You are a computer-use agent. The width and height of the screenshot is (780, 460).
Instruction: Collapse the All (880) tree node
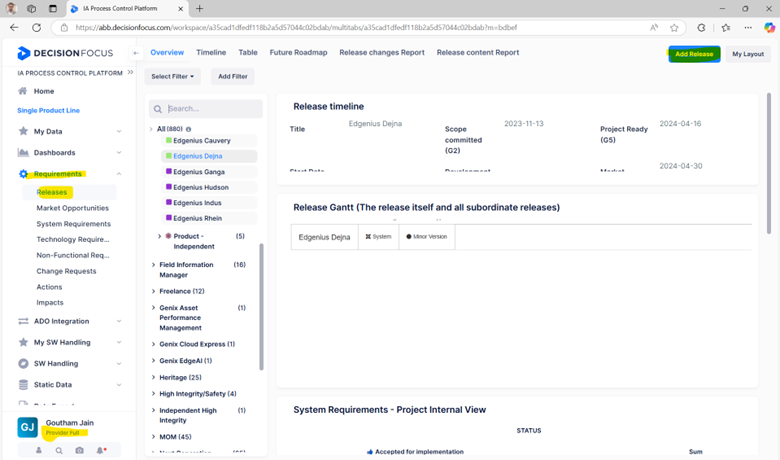click(x=151, y=129)
